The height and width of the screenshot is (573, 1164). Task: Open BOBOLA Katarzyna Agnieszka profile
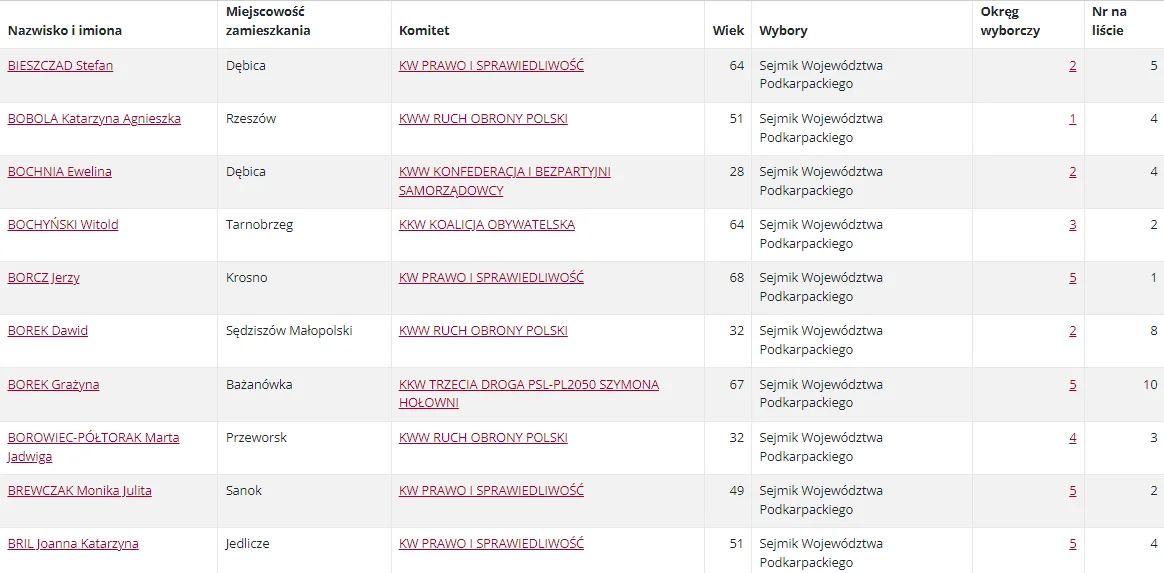pos(94,119)
